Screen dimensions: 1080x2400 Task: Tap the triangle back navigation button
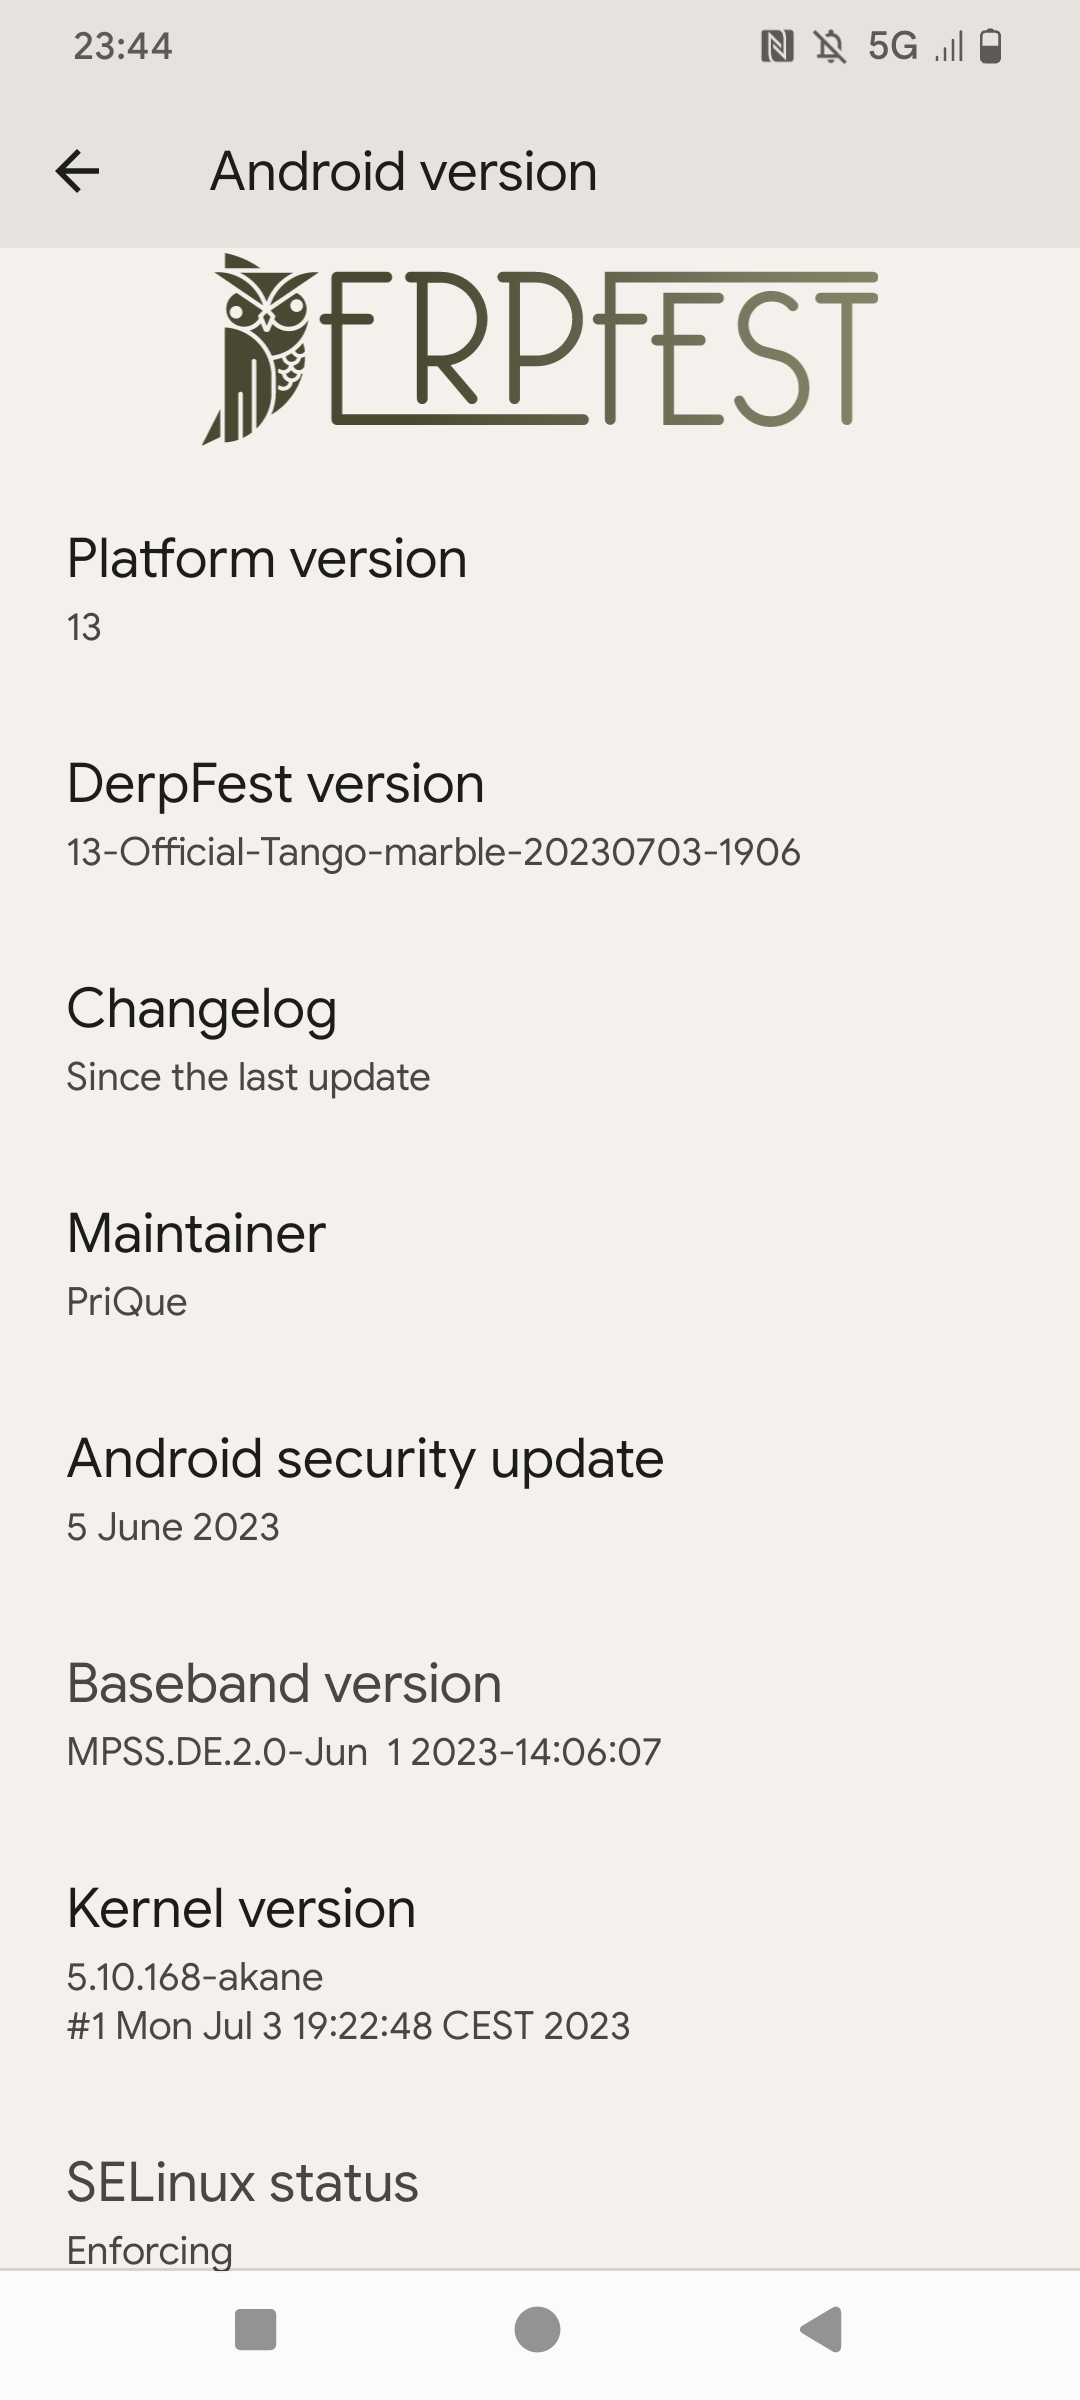821,2329
